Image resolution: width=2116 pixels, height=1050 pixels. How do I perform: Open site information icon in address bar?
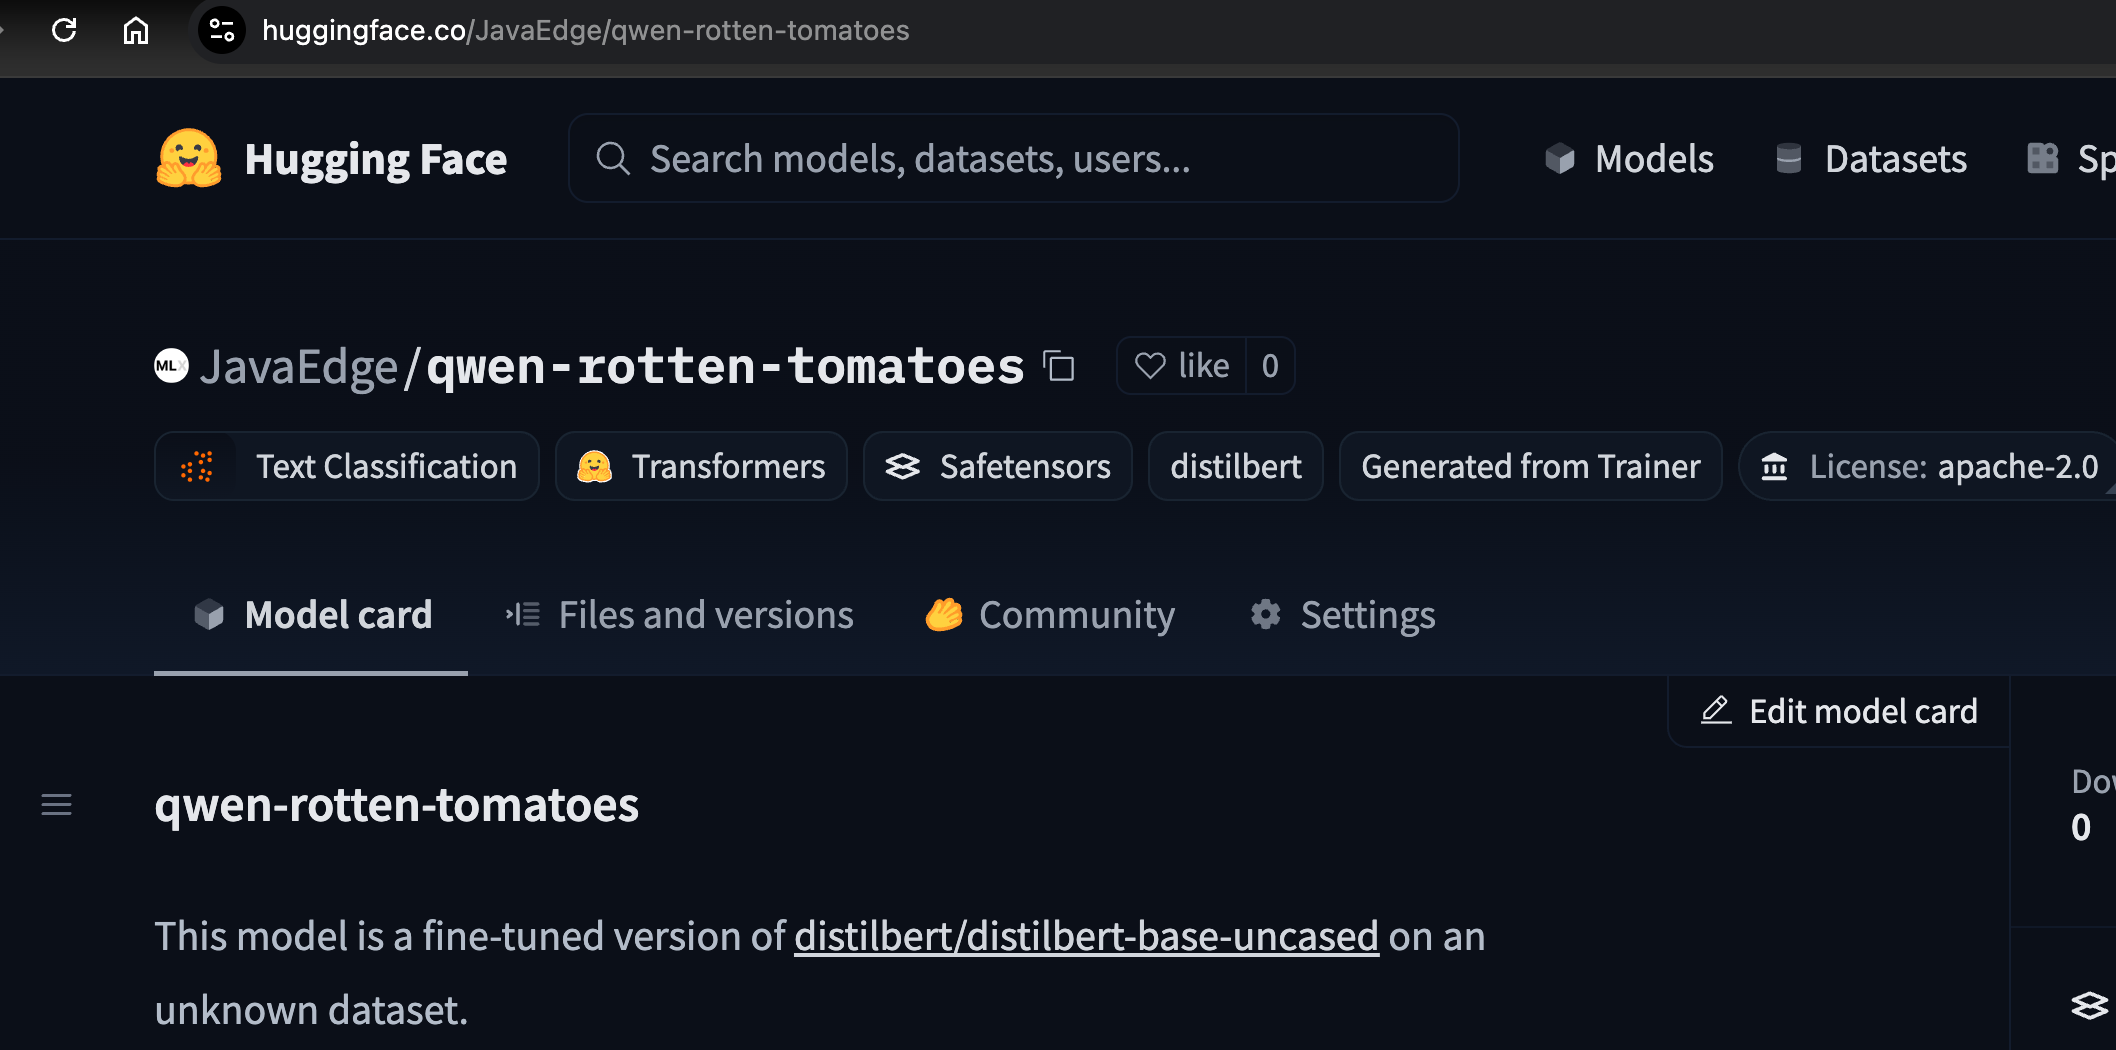[x=222, y=30]
